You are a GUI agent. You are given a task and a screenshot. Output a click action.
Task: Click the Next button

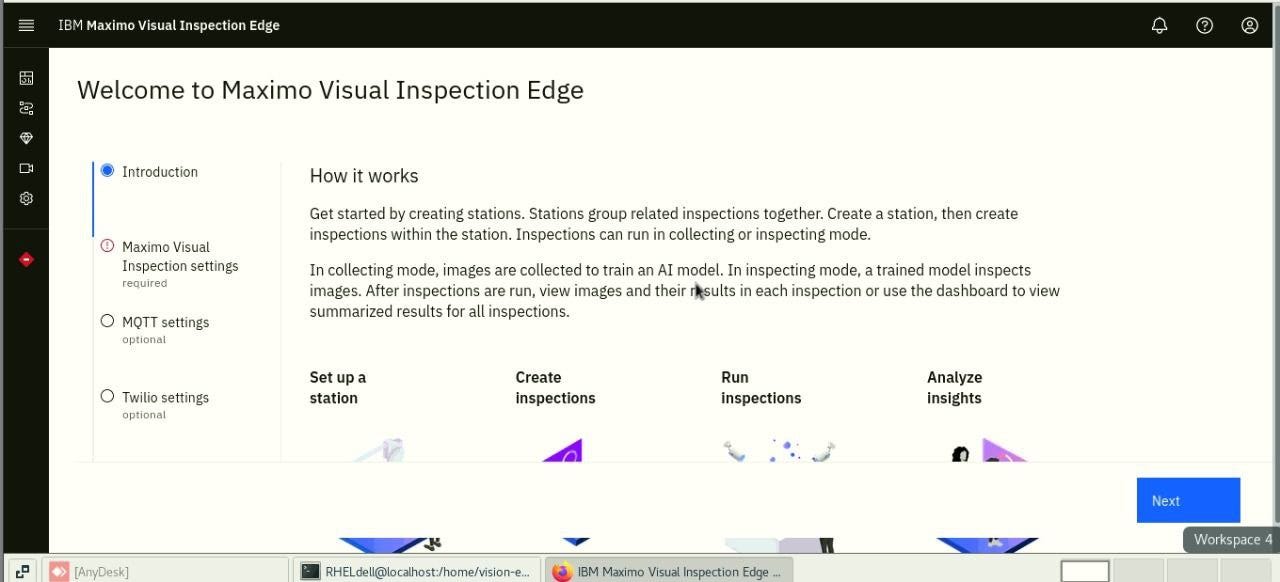1188,500
